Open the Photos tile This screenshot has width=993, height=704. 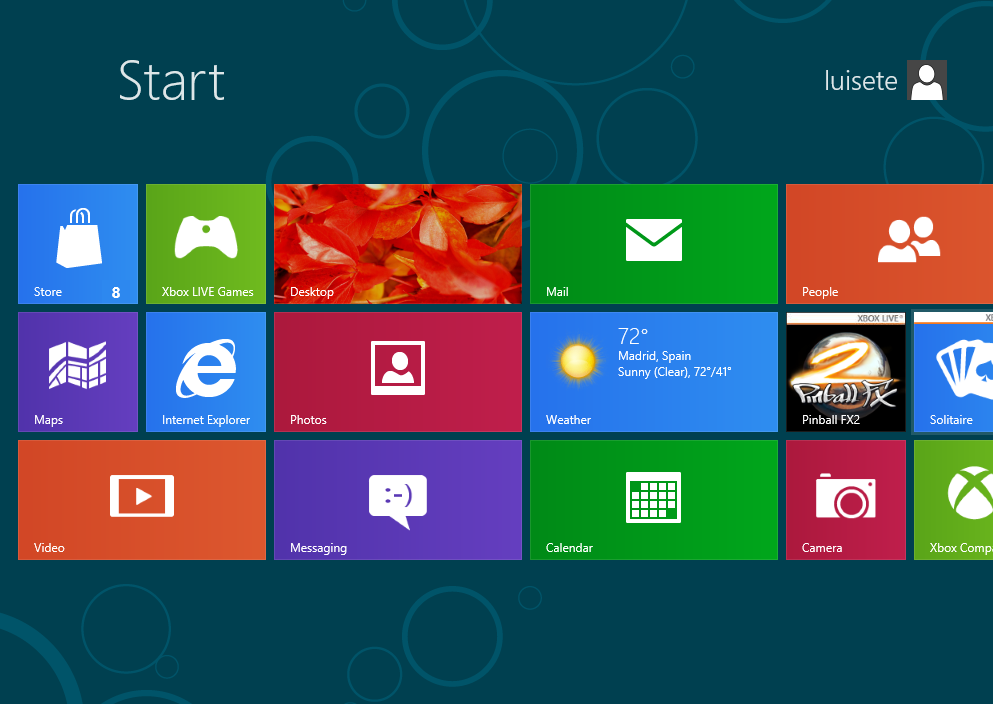[398, 372]
